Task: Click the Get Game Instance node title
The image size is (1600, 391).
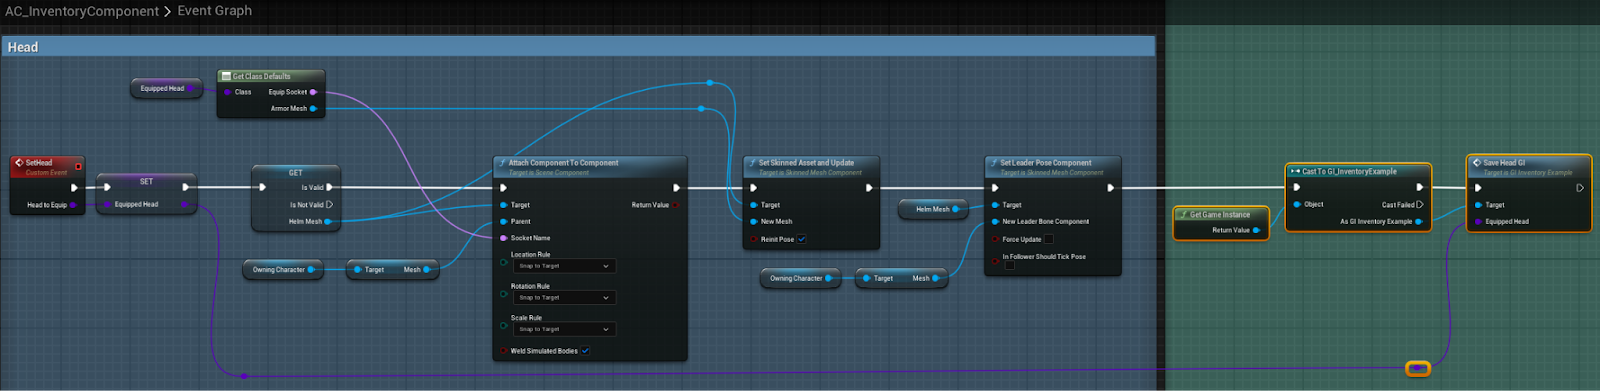Action: tap(1220, 214)
